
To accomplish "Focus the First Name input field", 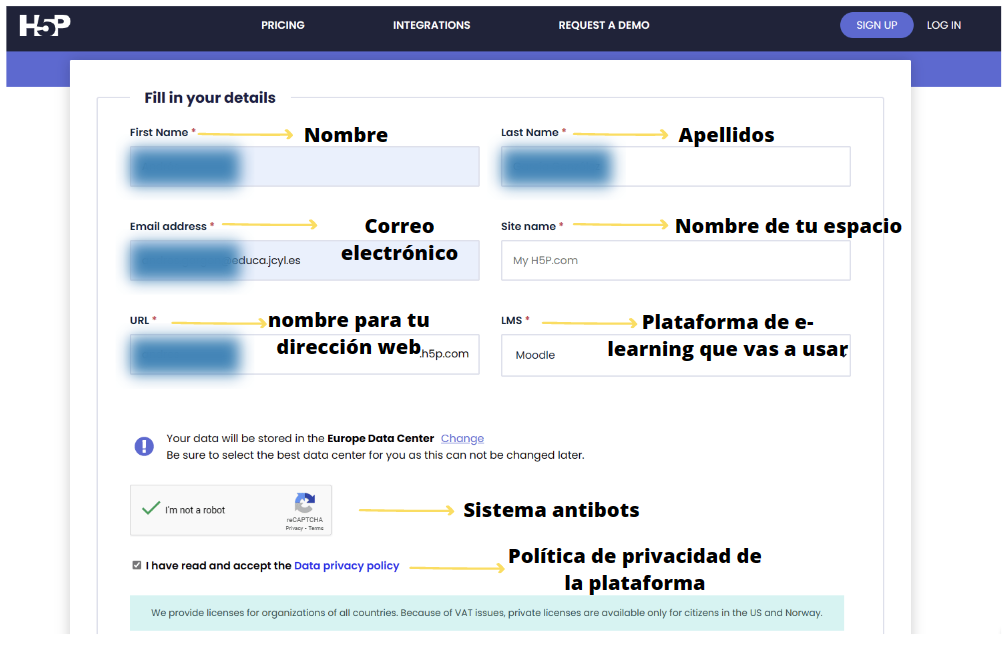I will point(304,166).
